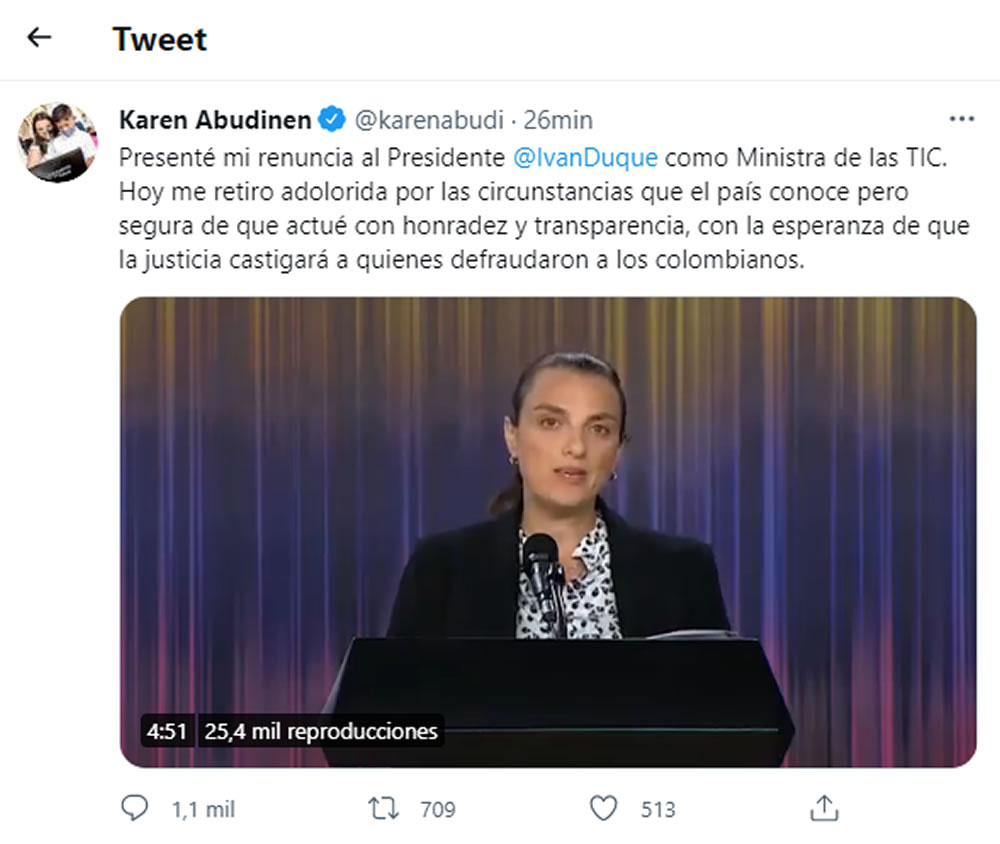Go back using the arrow icon
1000x844 pixels.
(x=39, y=37)
